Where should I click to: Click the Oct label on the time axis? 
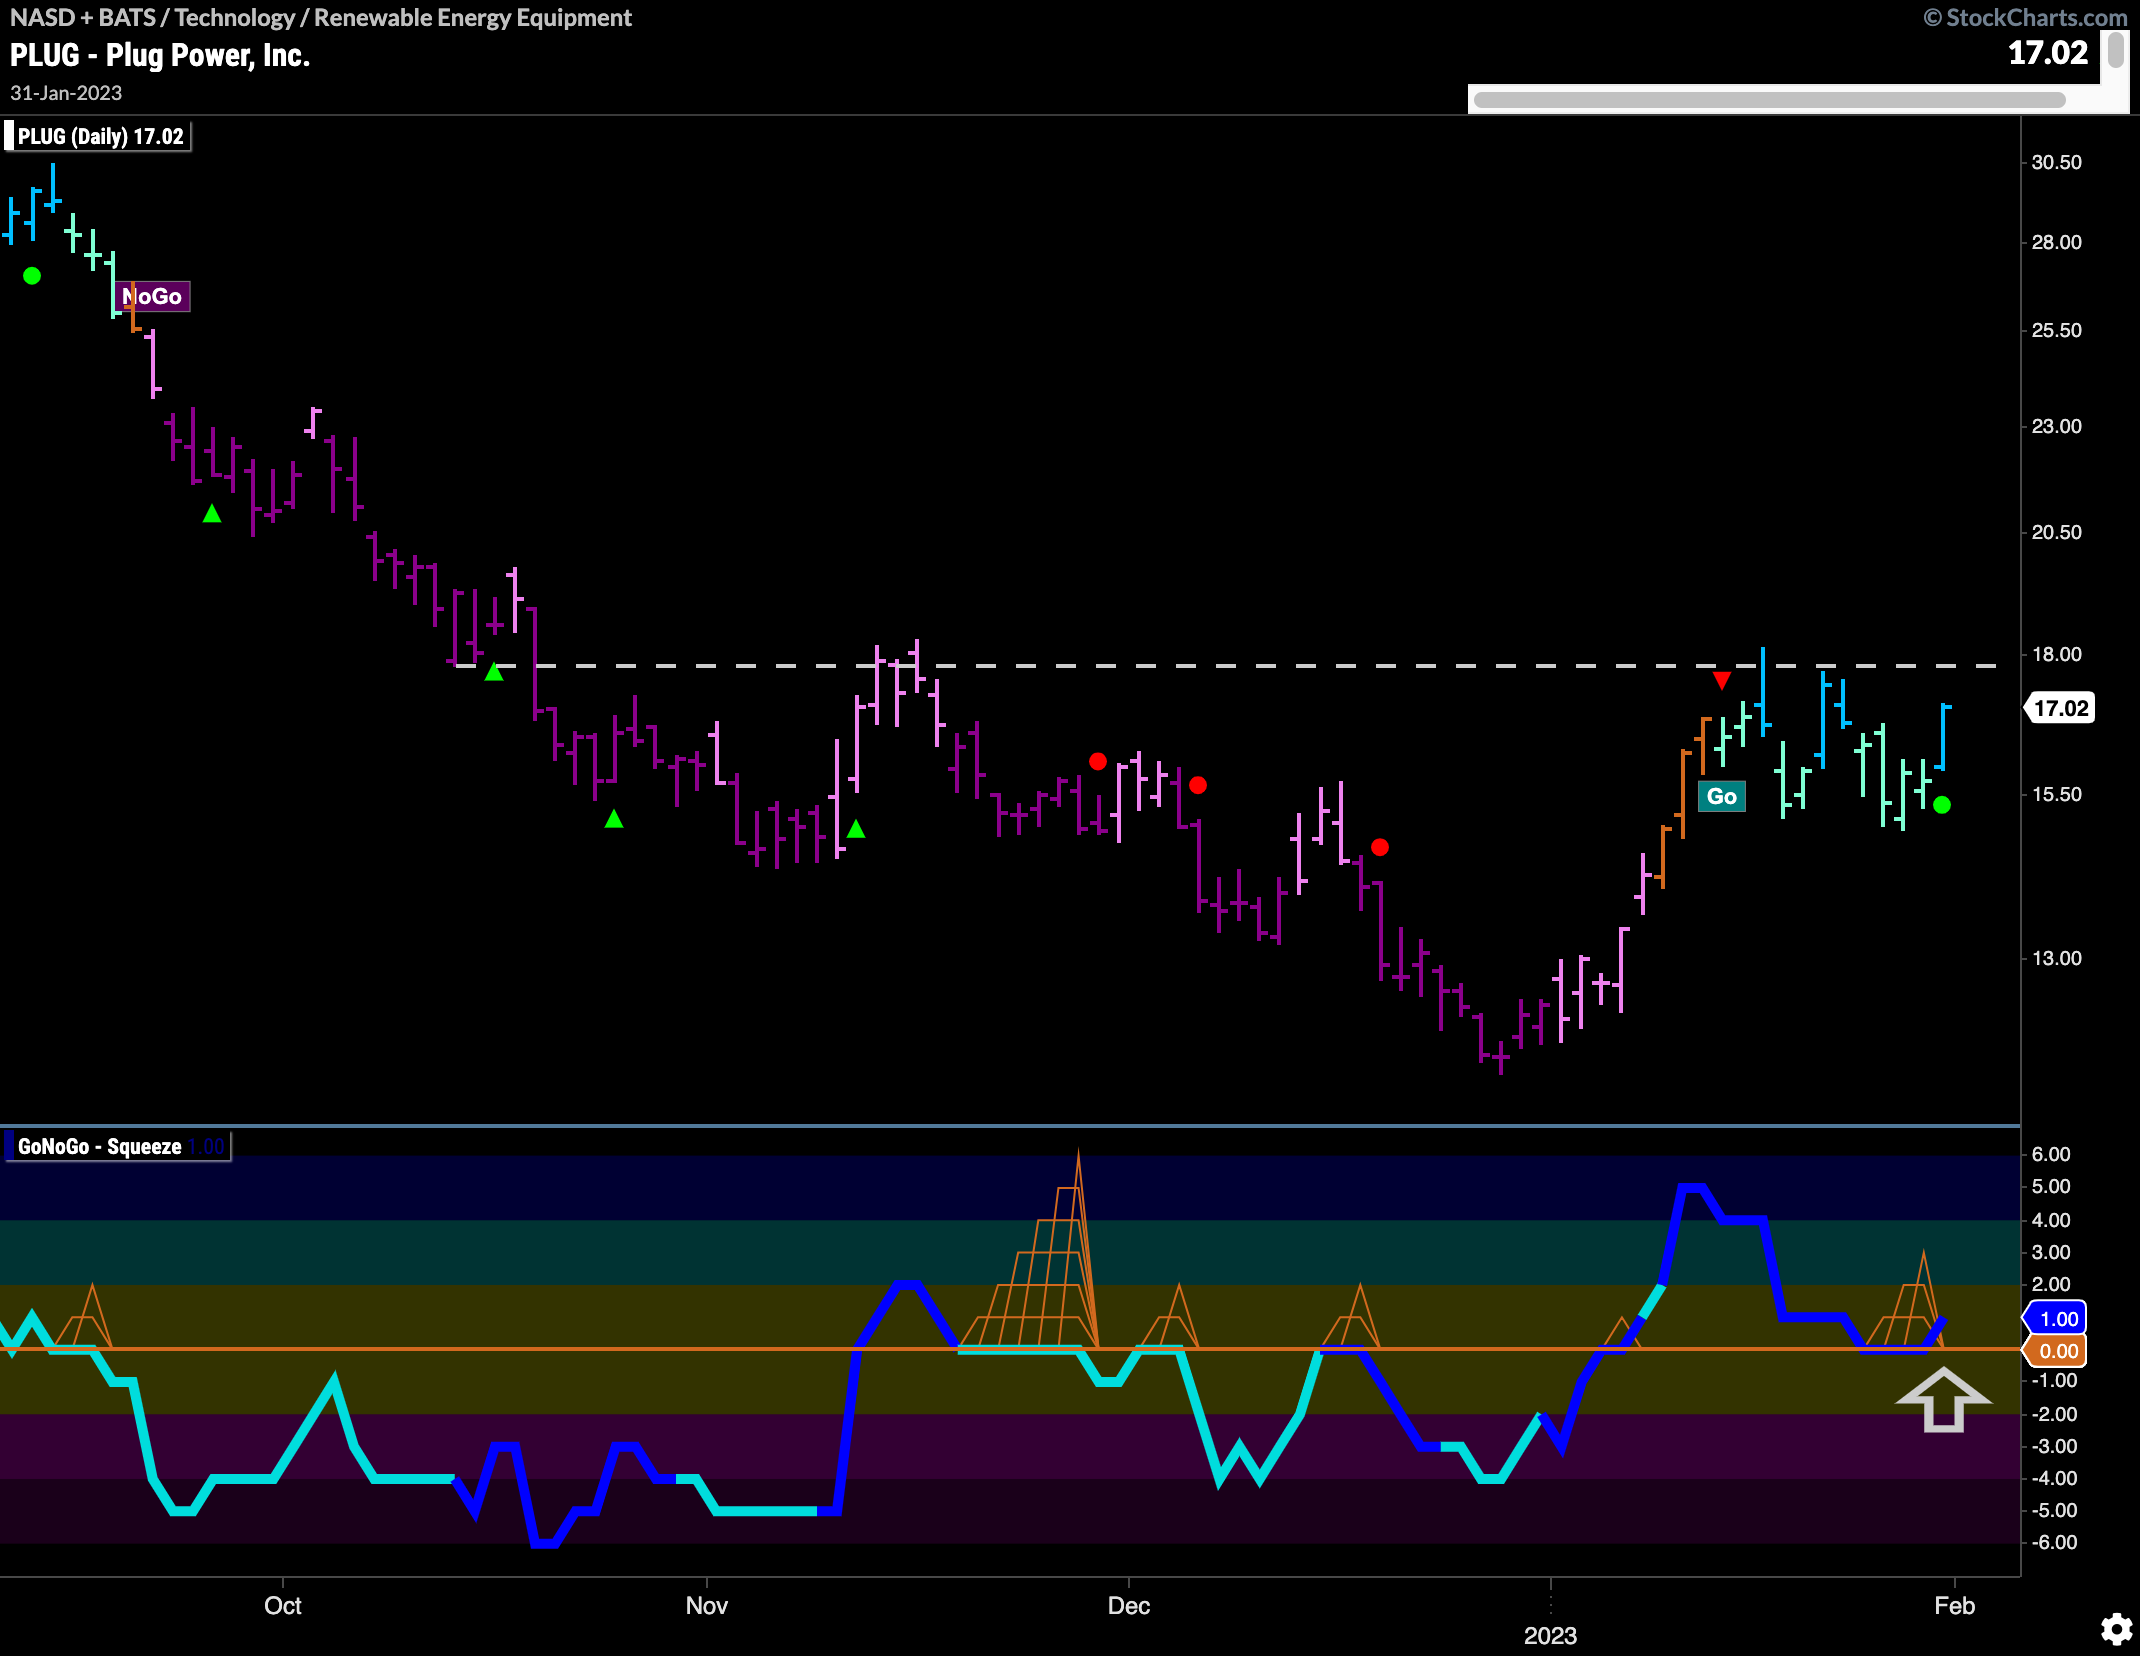click(283, 1605)
